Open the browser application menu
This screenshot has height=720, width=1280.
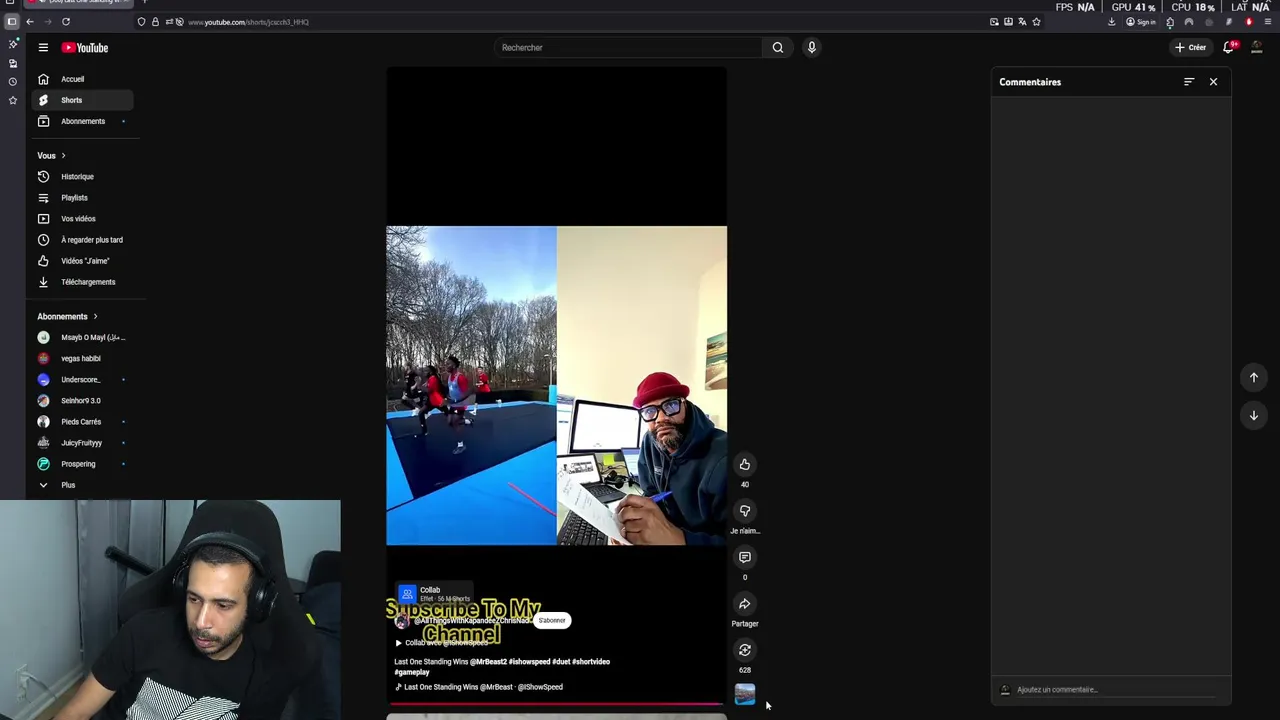coord(1268,21)
